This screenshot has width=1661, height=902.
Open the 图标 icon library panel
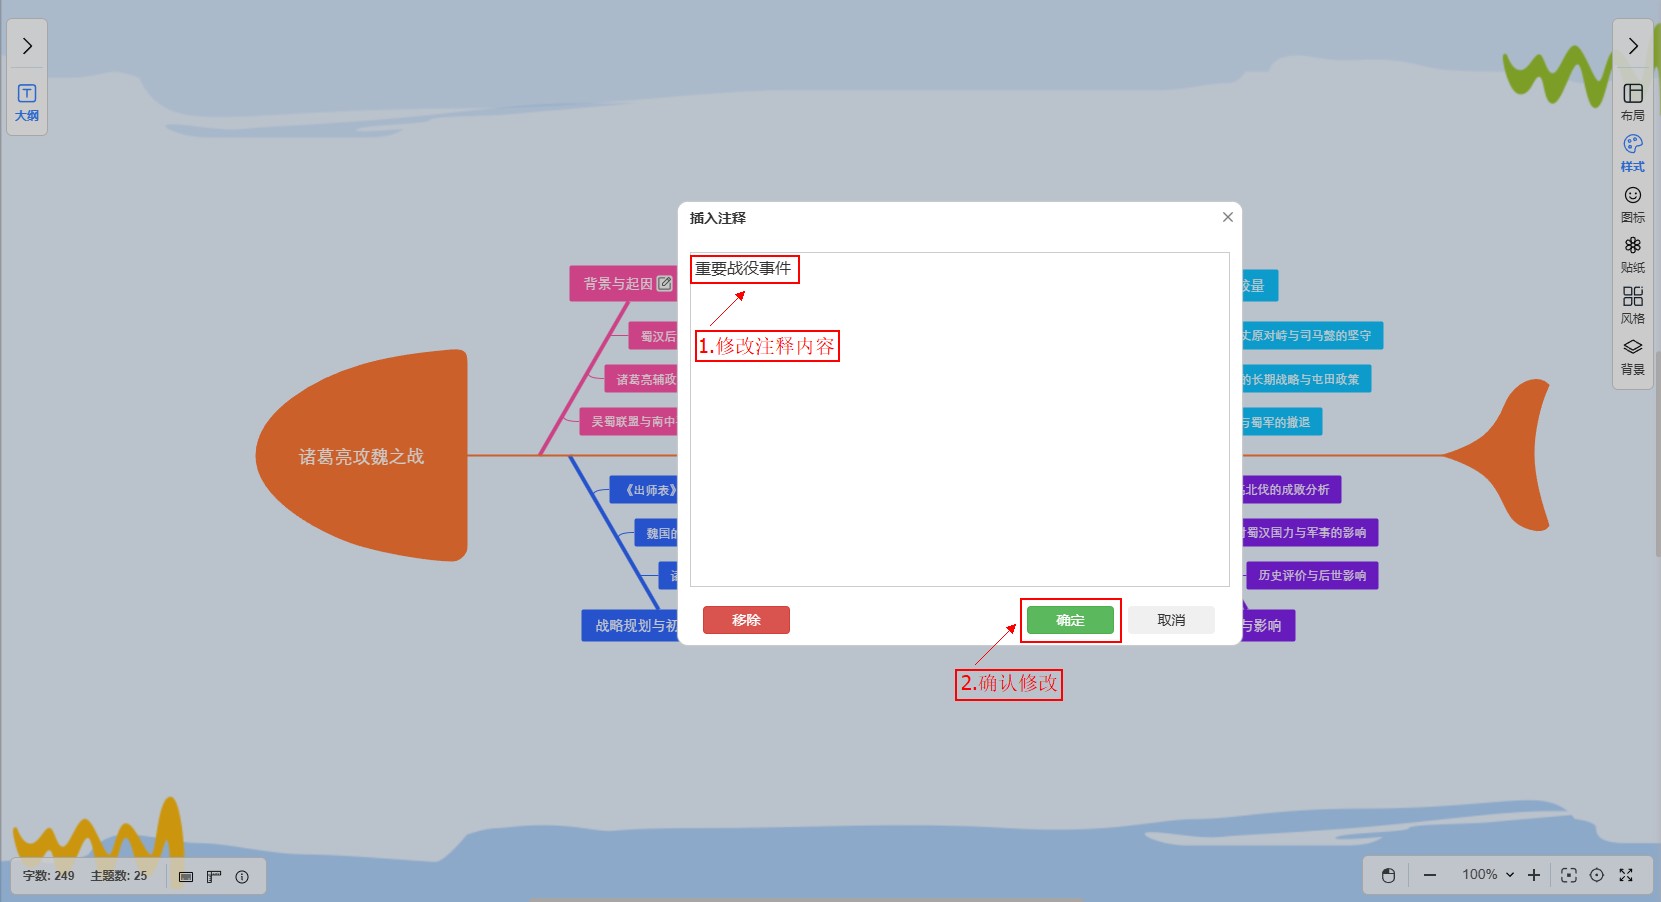coord(1632,204)
